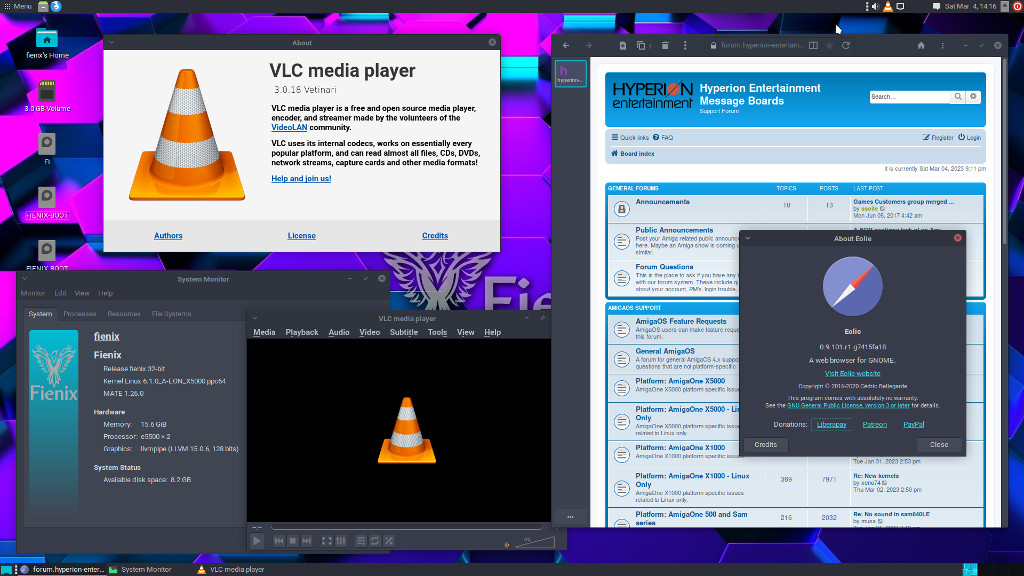Open Playback menu in VLC player
The image size is (1024, 576).
(302, 332)
